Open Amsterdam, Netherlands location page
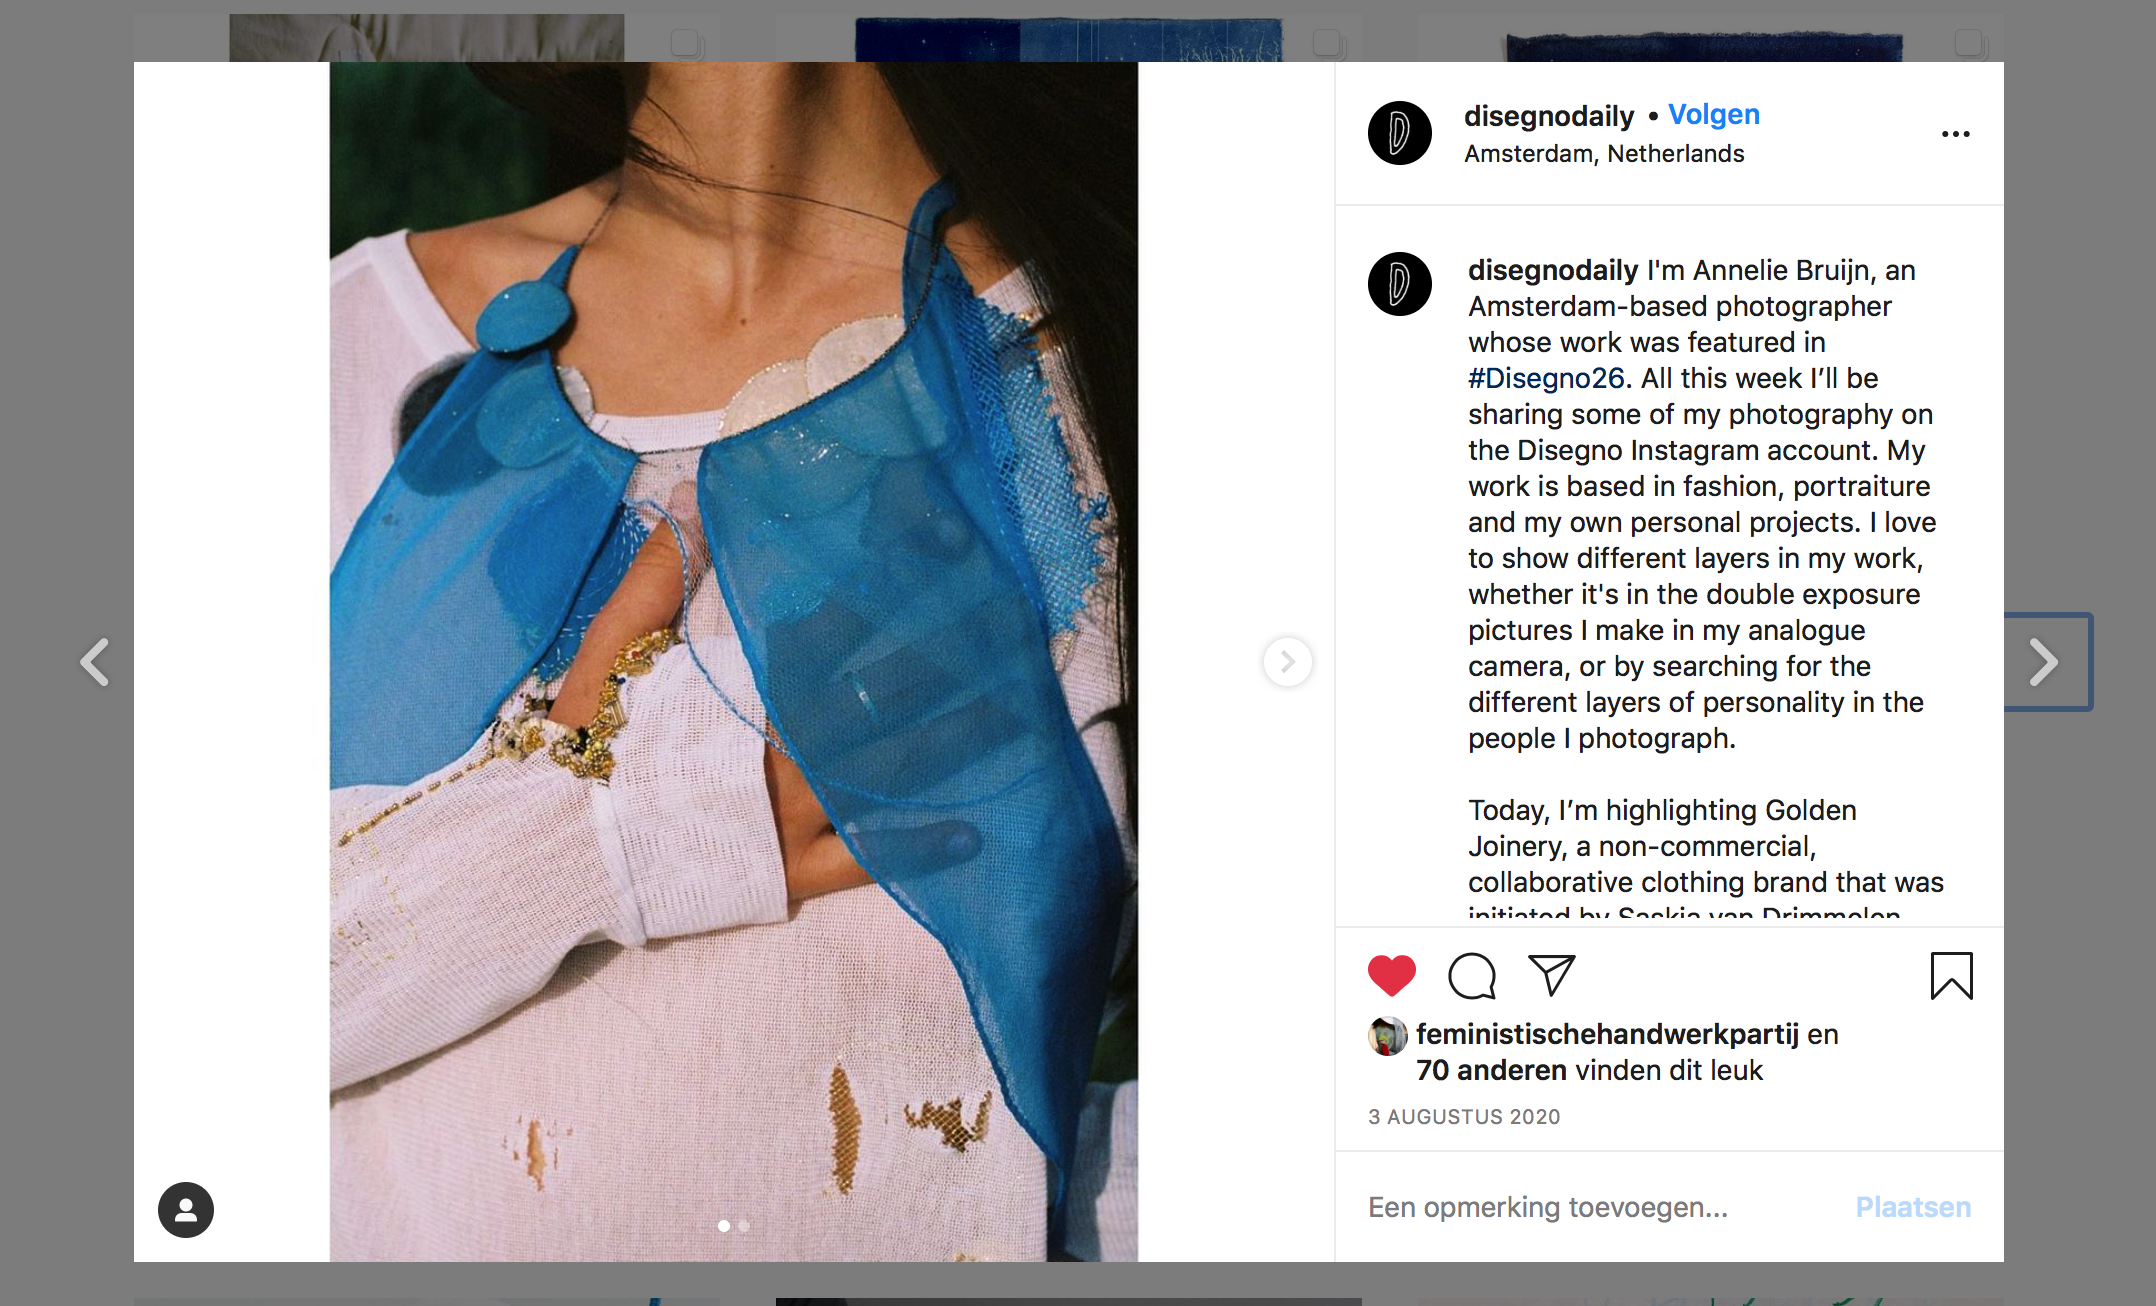Screen dimensions: 2156x1306 pyautogui.click(x=1604, y=154)
